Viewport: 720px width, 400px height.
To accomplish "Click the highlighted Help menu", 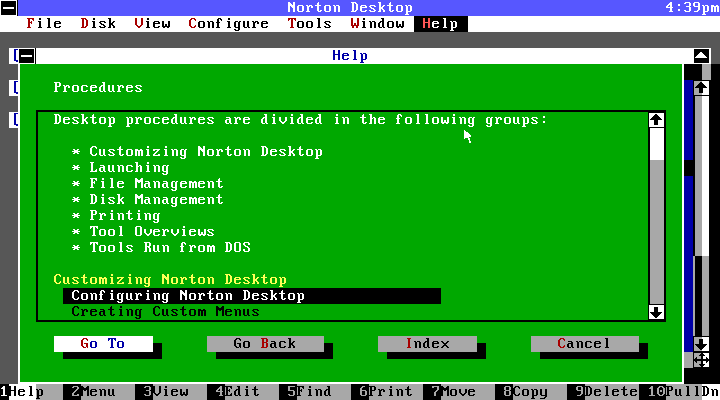I will [x=440, y=23].
